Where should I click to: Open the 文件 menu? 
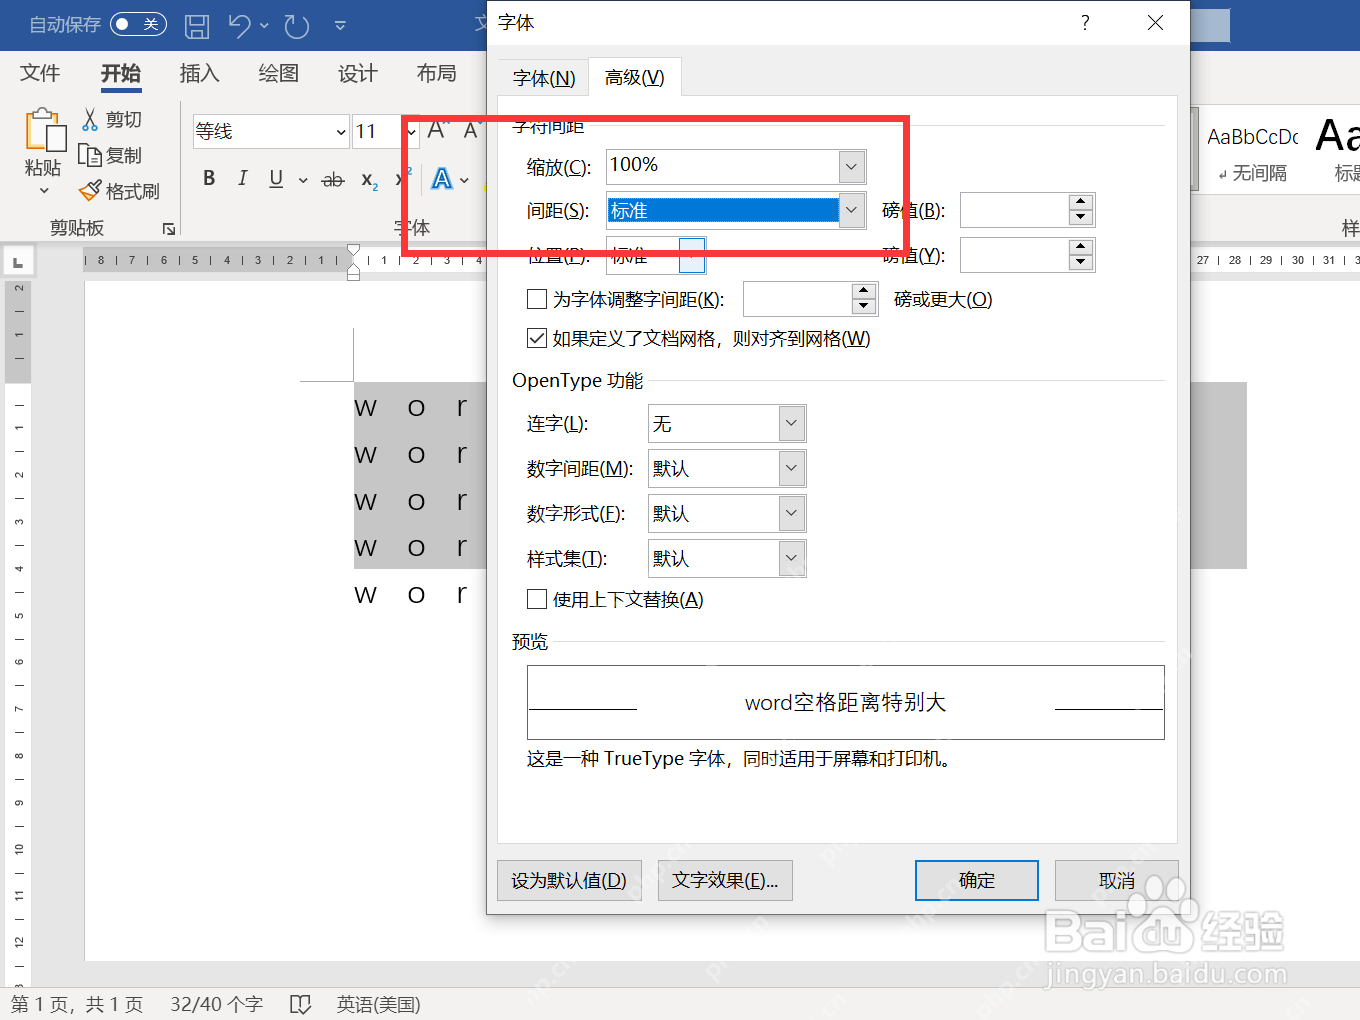tap(40, 73)
